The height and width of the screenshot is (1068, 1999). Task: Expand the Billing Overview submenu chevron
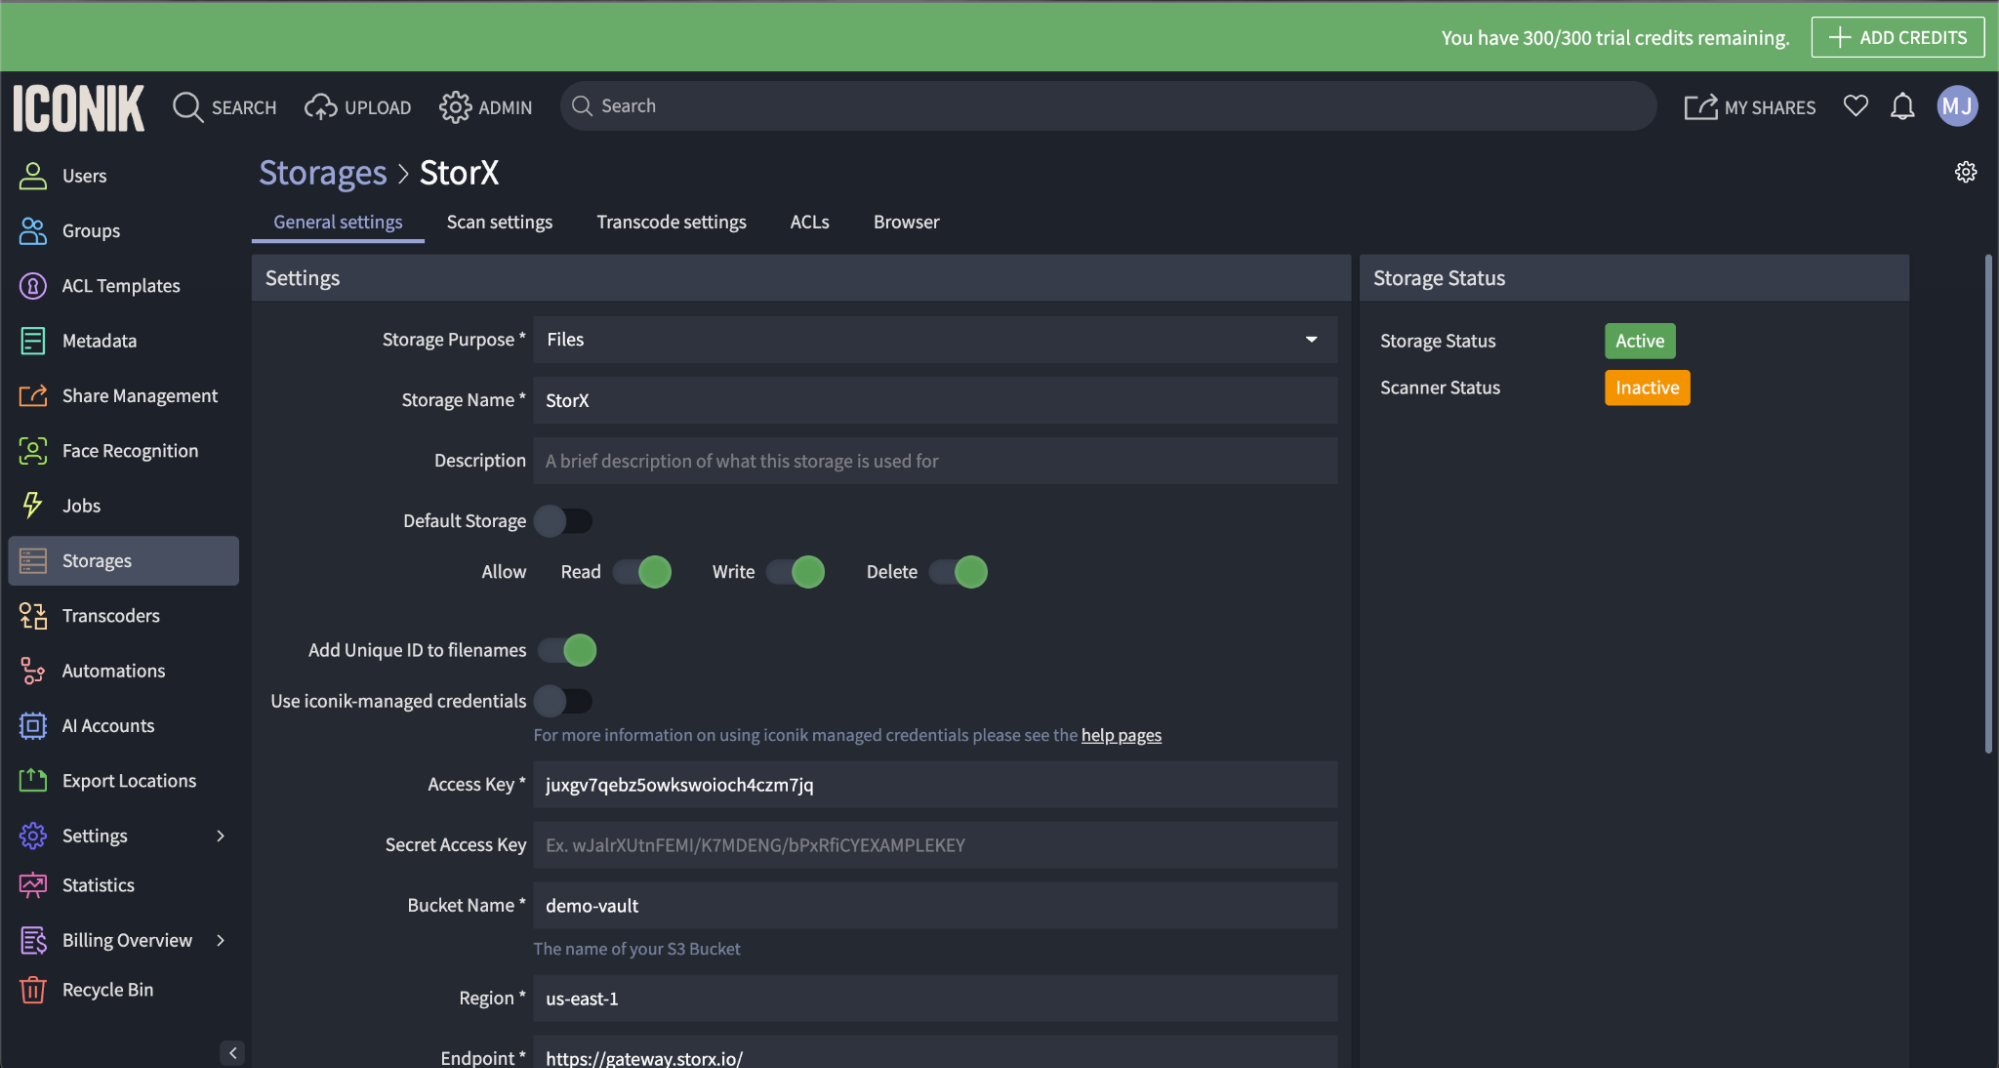pyautogui.click(x=220, y=940)
